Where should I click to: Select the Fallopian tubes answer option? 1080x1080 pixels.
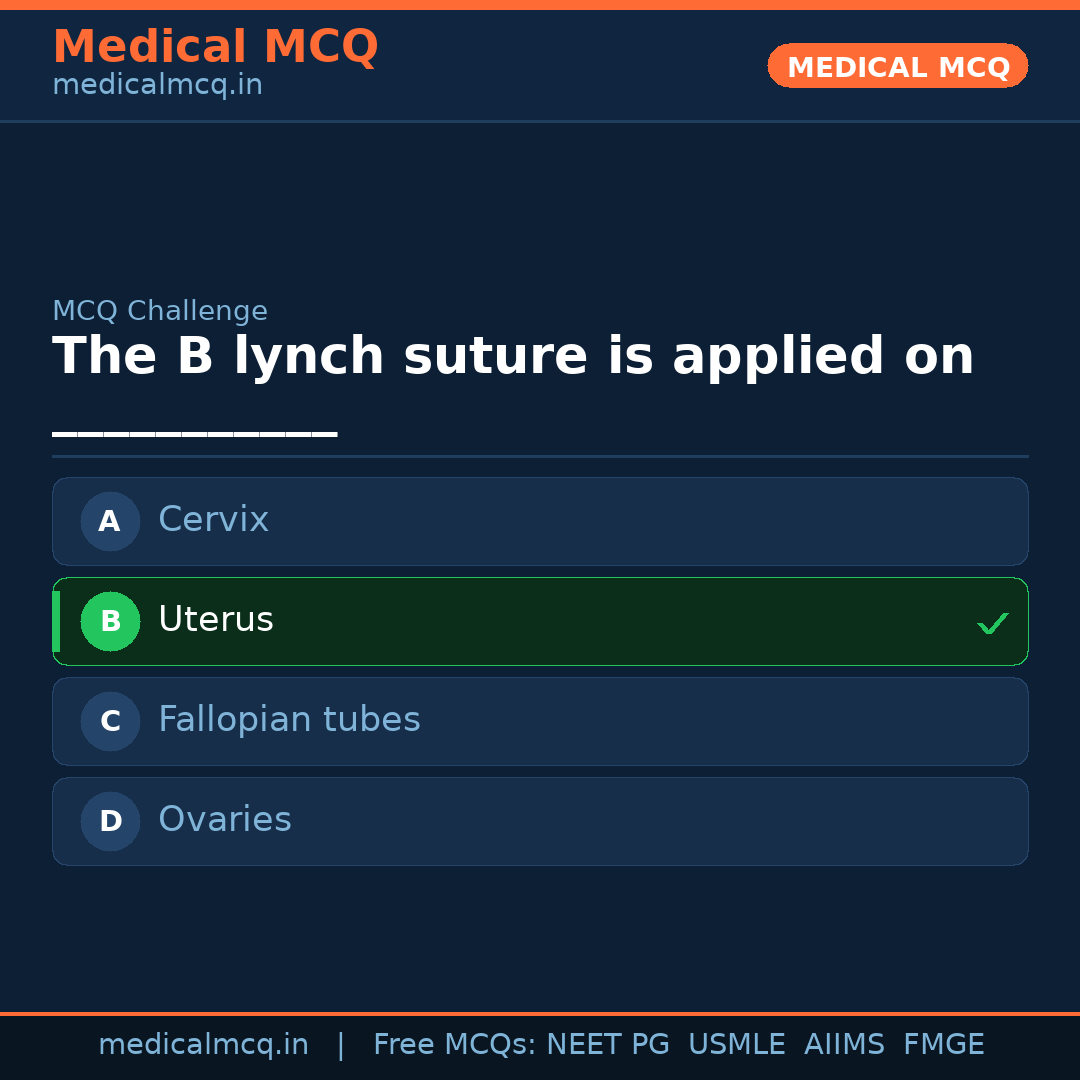540,721
